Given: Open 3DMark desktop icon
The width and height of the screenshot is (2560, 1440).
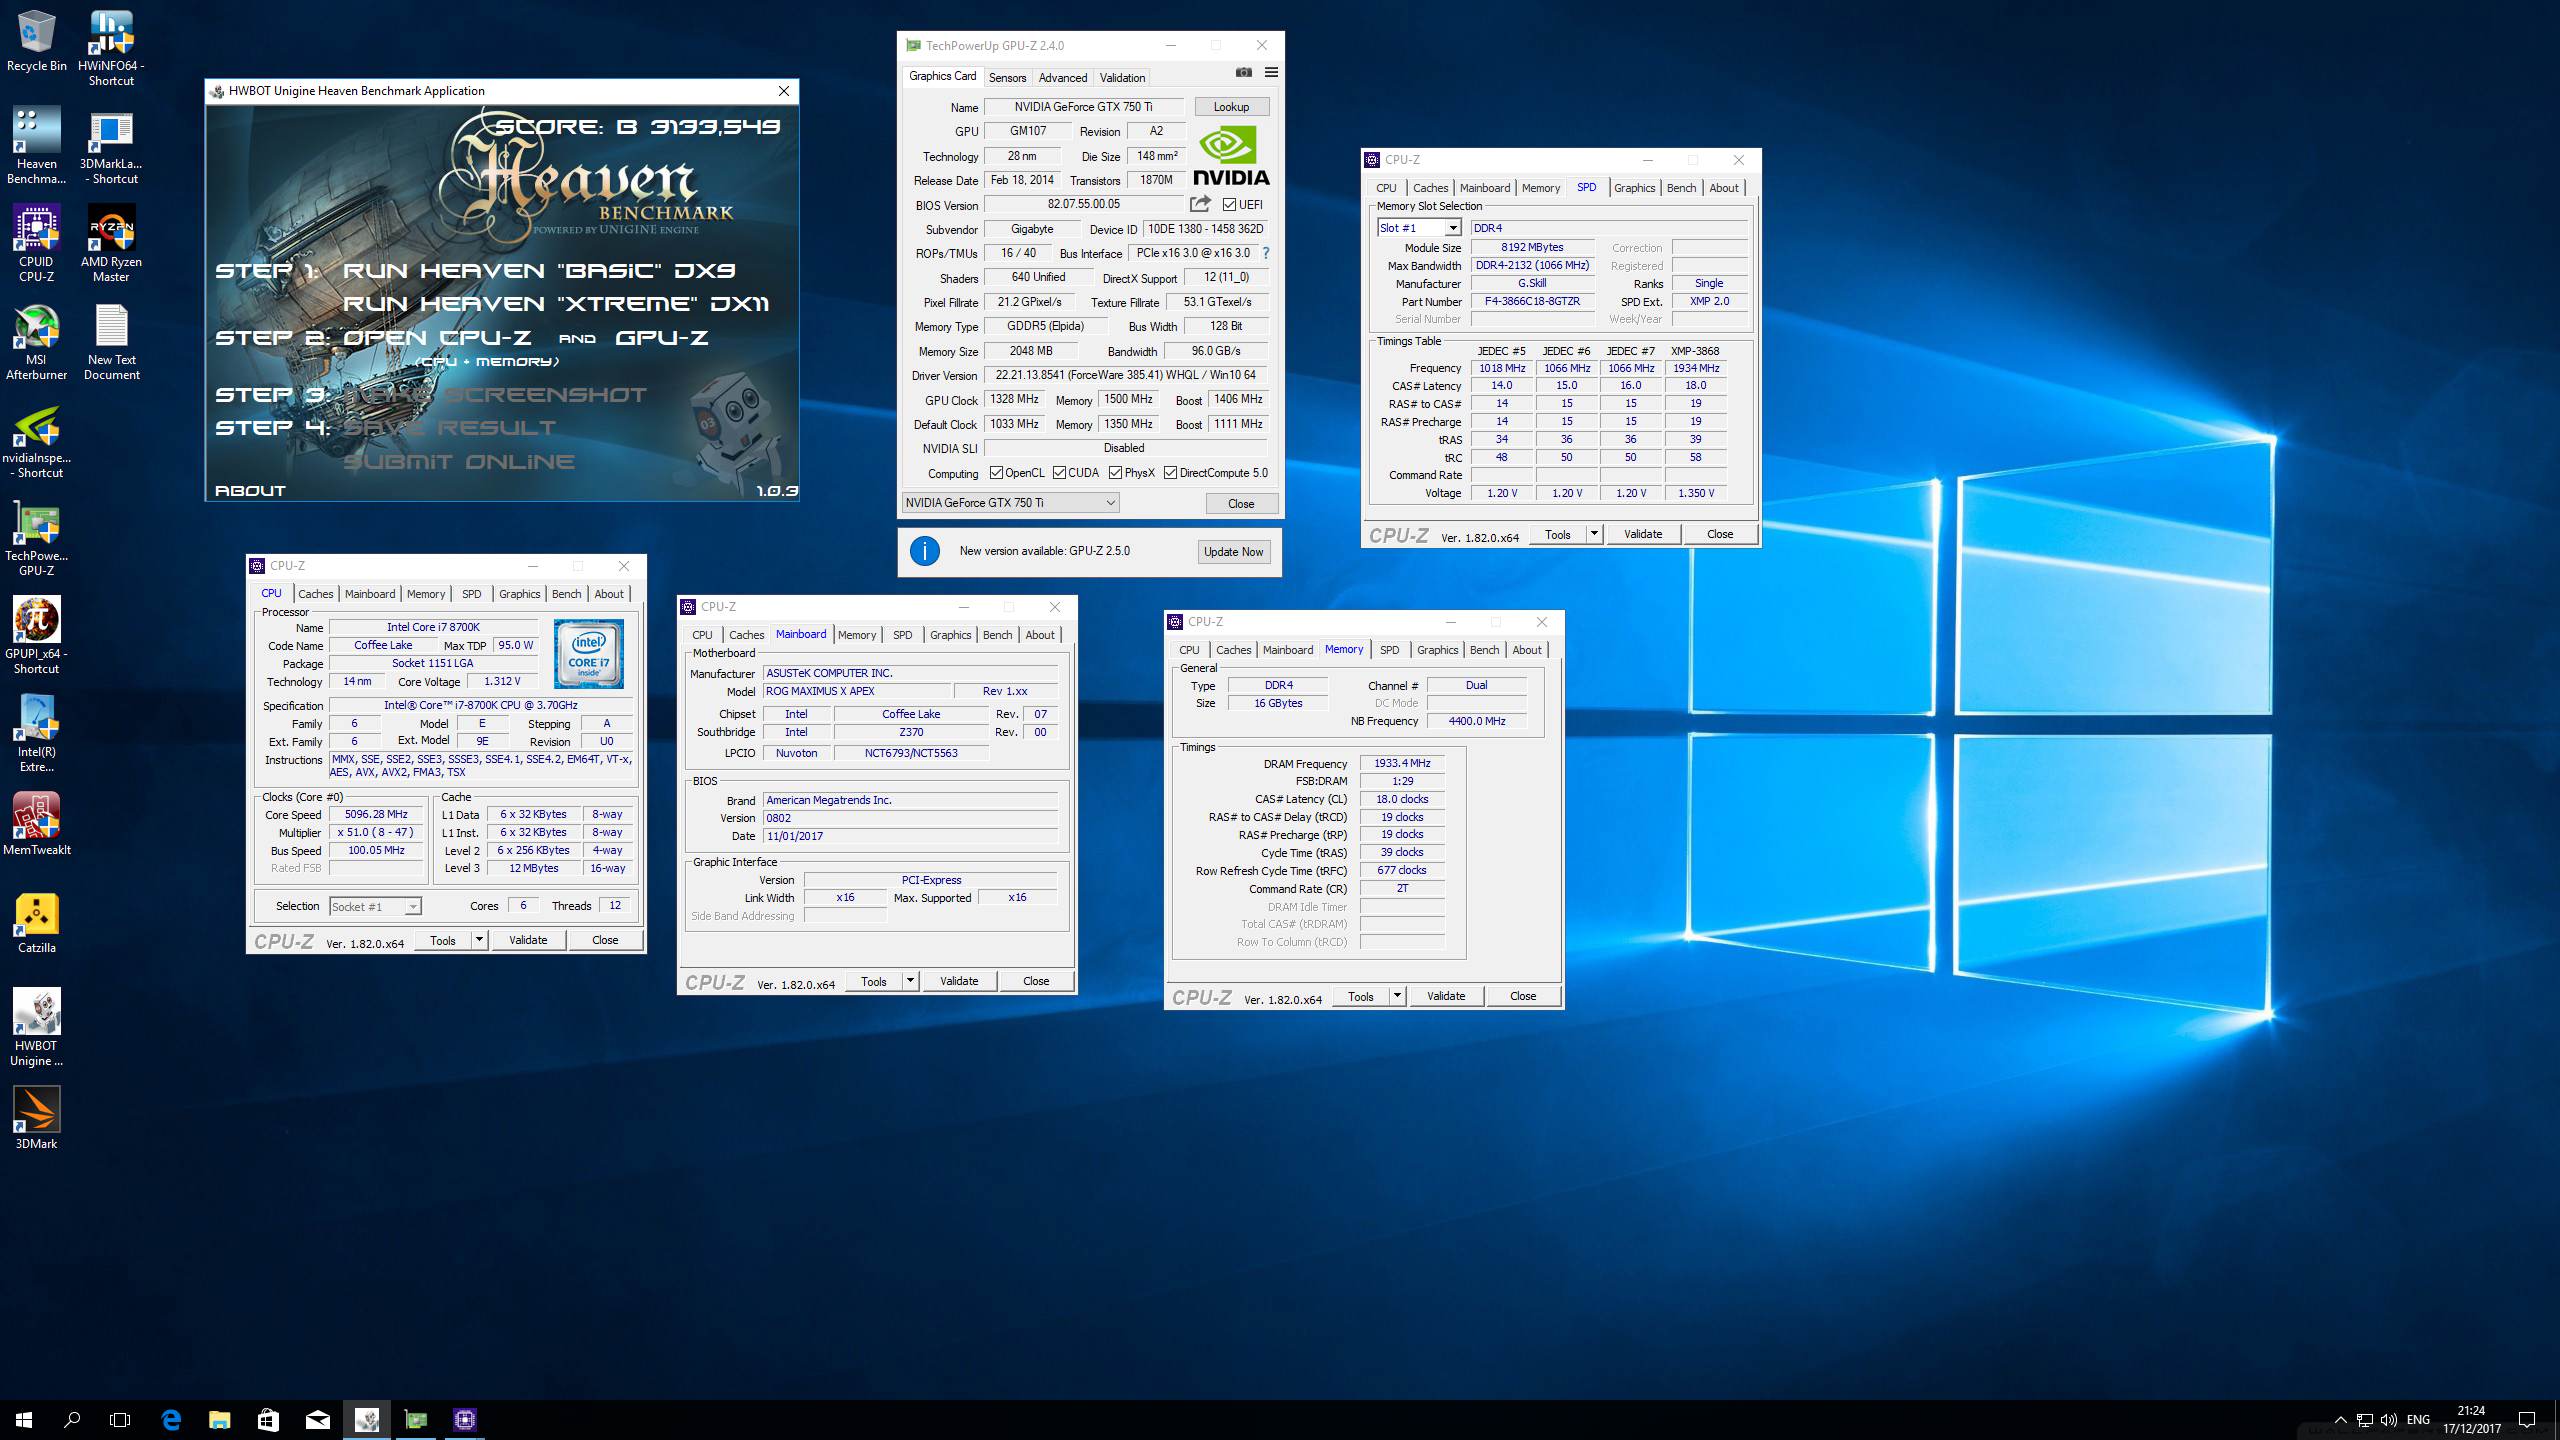Looking at the screenshot, I should [36, 1118].
